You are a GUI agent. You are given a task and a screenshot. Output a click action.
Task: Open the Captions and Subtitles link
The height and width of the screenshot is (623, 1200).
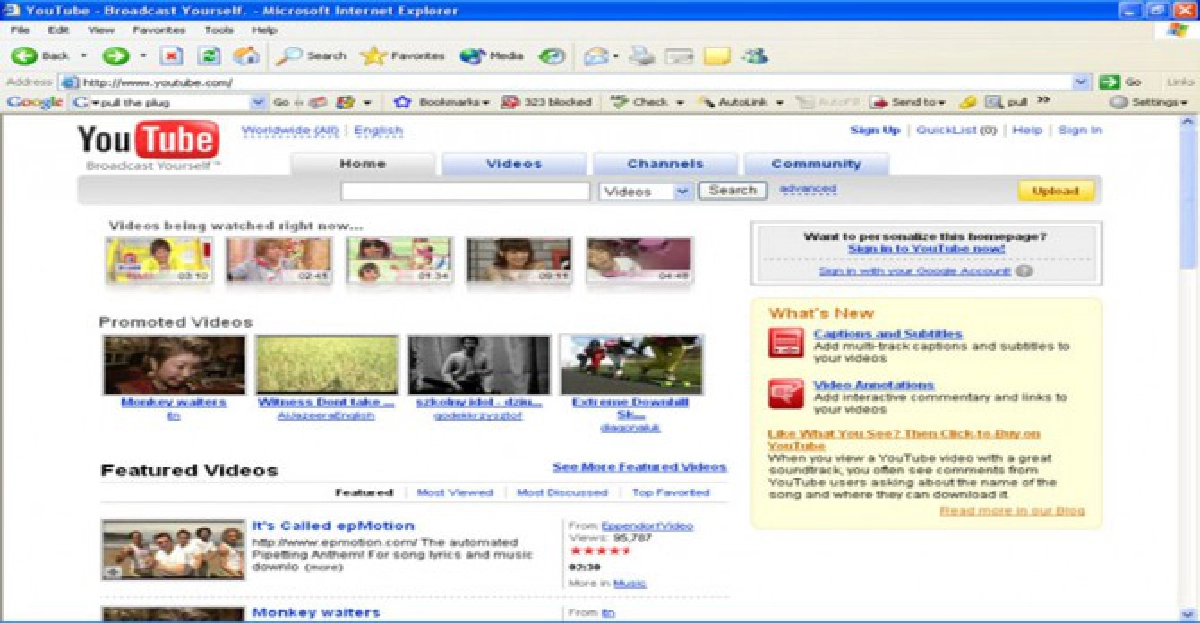point(888,334)
